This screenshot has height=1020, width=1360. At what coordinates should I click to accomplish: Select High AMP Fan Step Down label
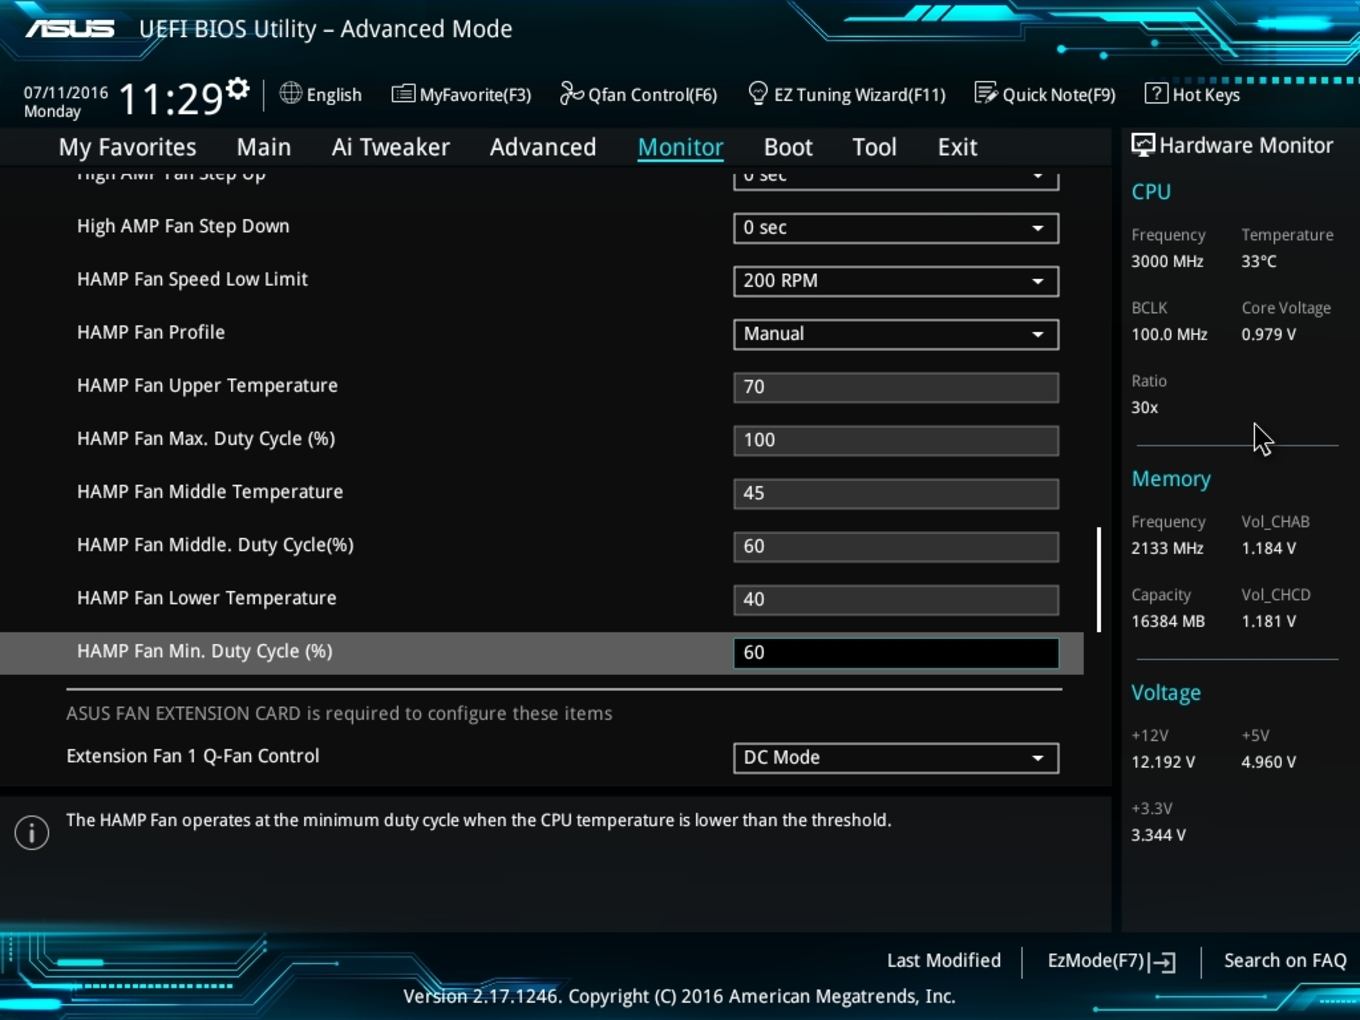click(x=183, y=226)
